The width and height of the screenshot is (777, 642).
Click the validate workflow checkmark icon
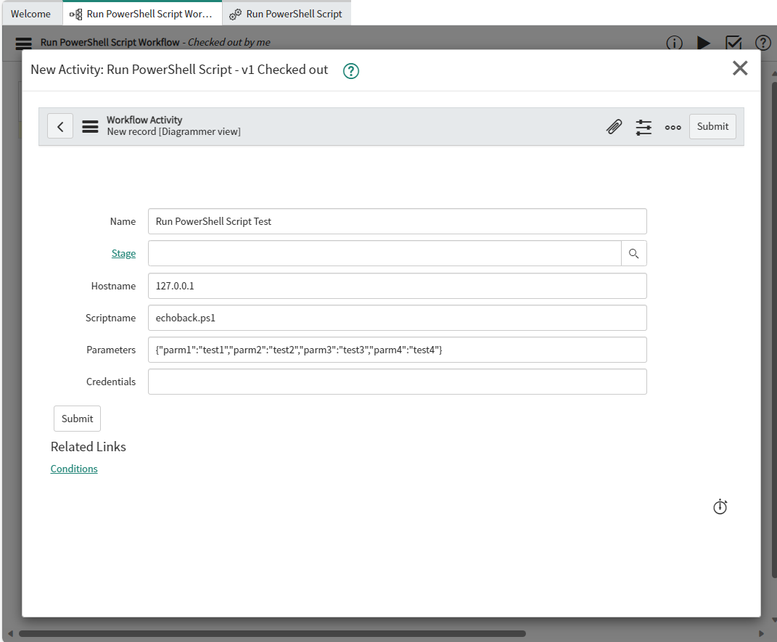pyautogui.click(x=733, y=43)
